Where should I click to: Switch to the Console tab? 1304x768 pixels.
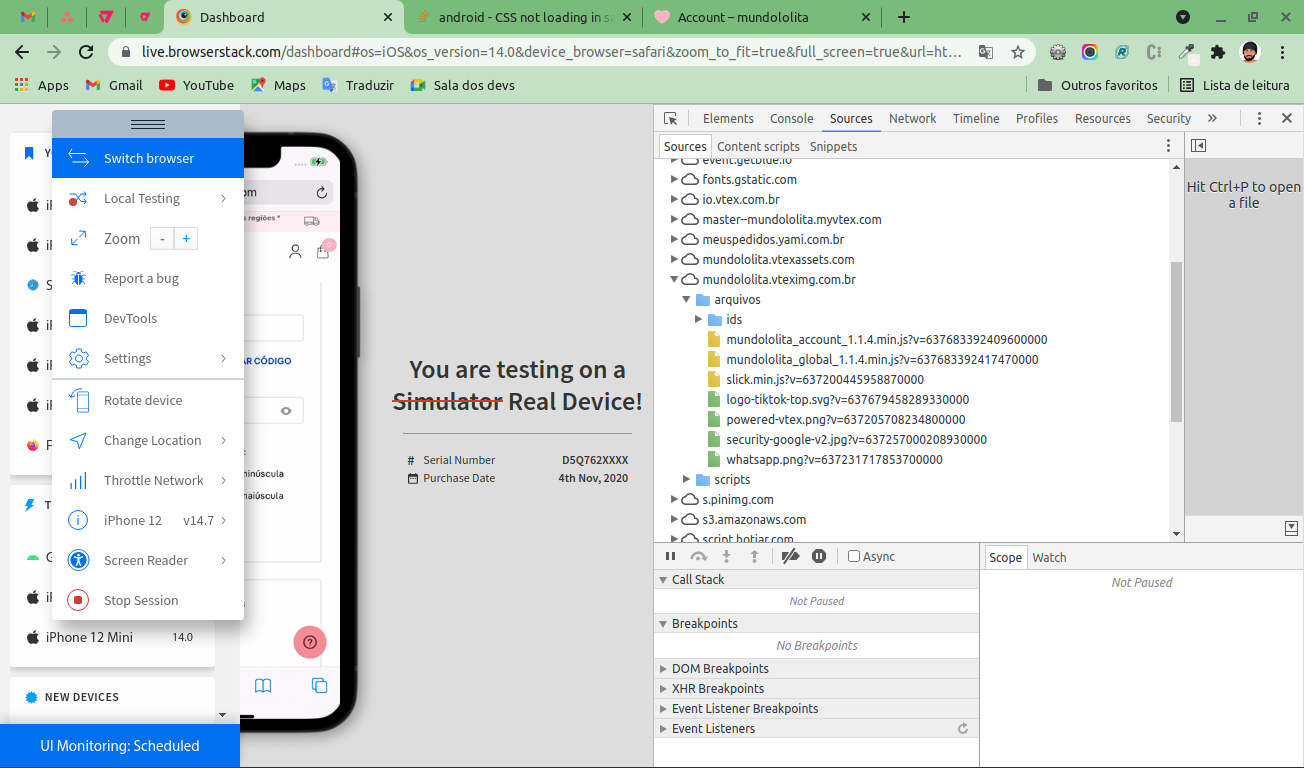792,118
